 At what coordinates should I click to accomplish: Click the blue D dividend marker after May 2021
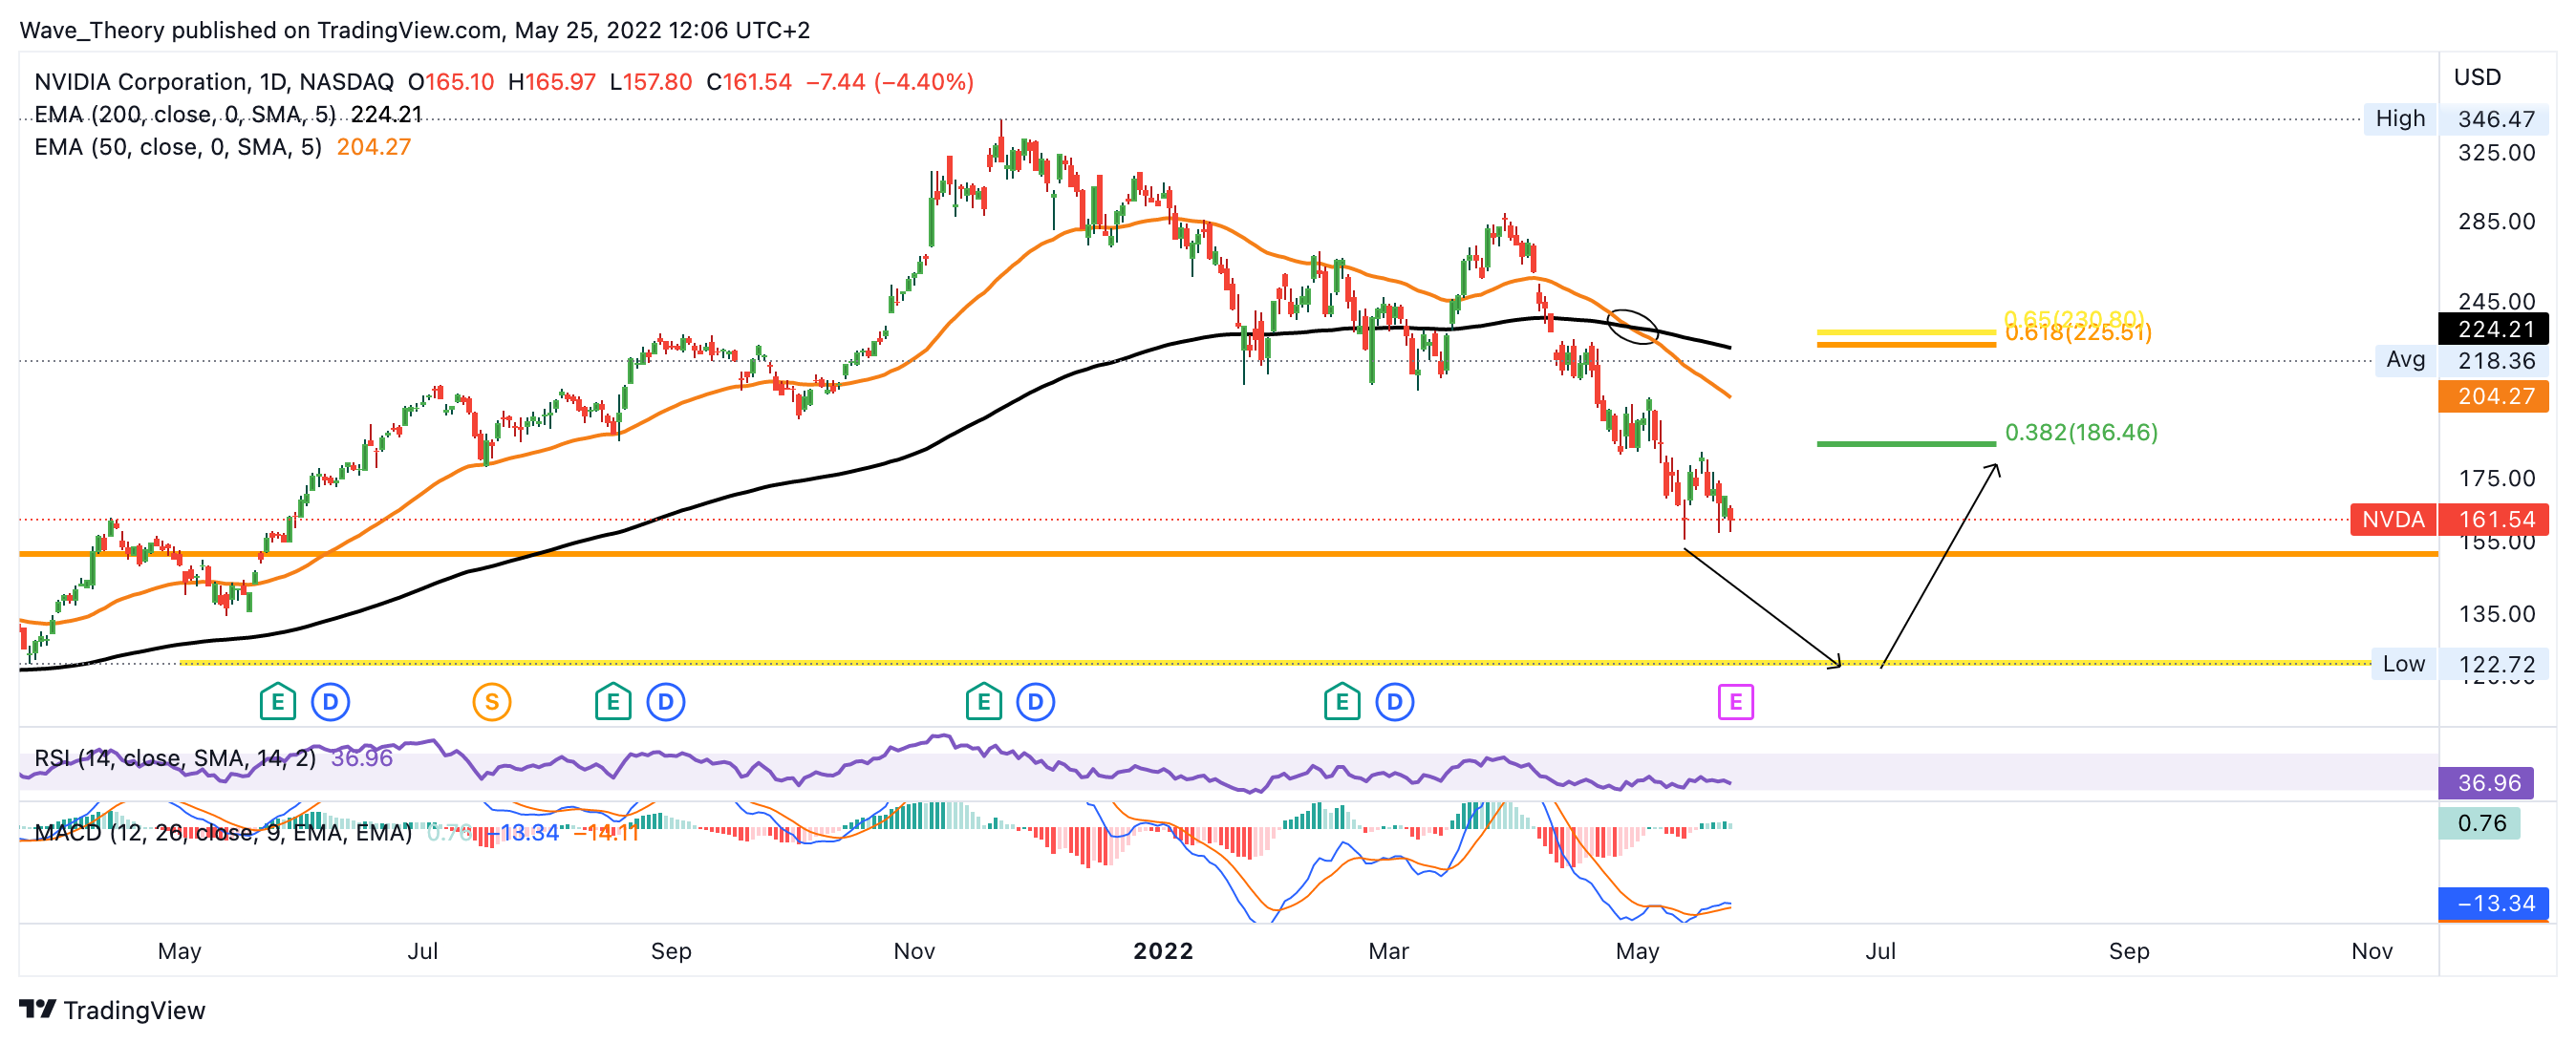coord(330,702)
